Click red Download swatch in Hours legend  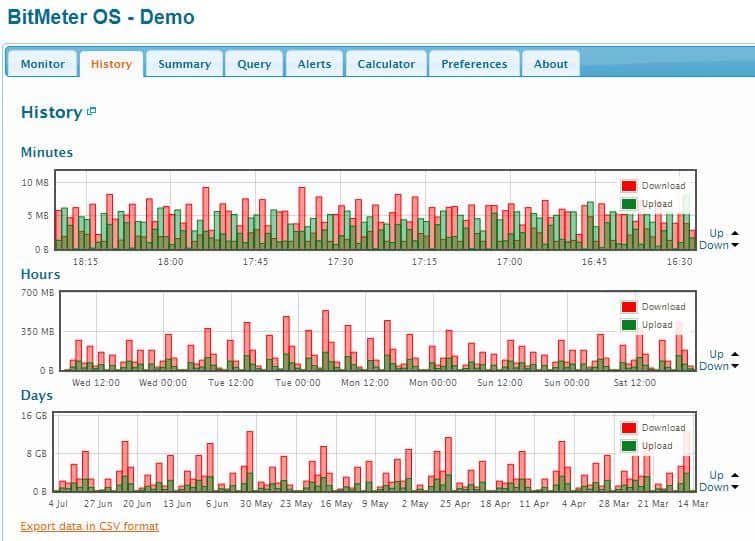coord(629,307)
